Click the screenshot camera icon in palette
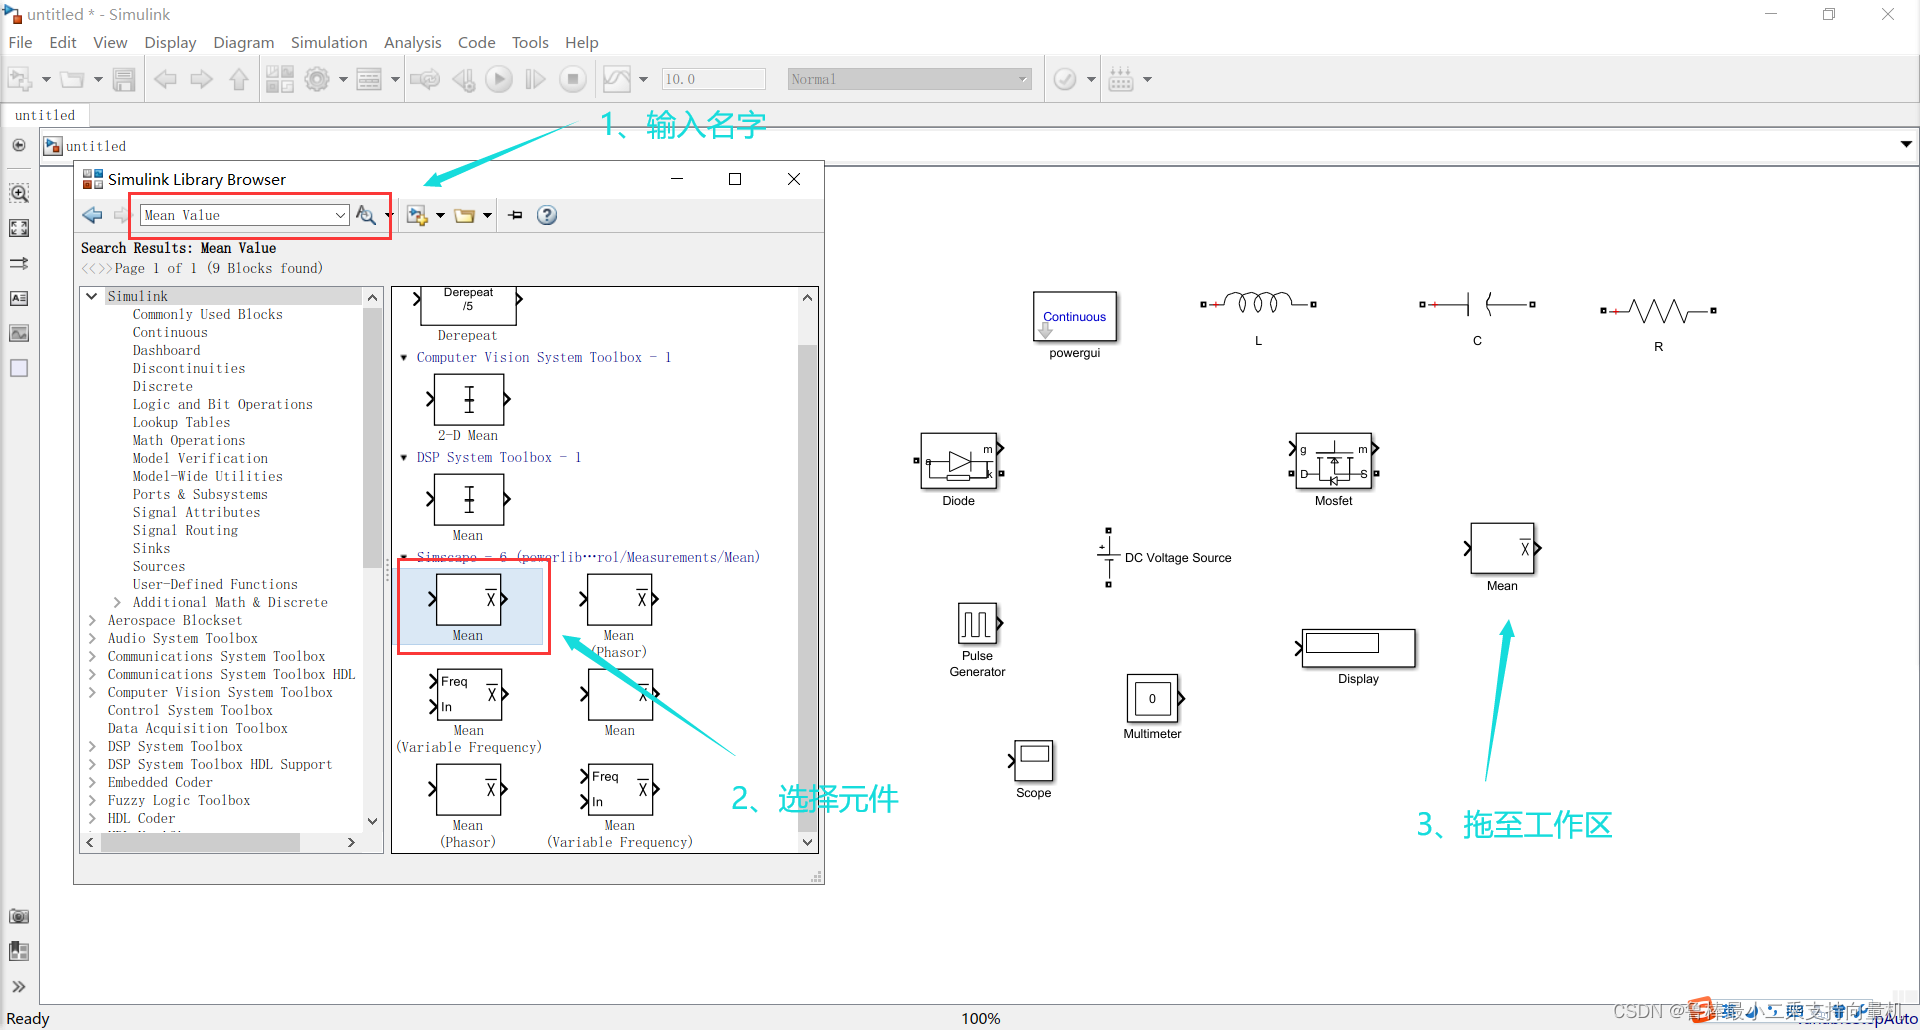Screen dimensions: 1920x1030 click(x=19, y=916)
